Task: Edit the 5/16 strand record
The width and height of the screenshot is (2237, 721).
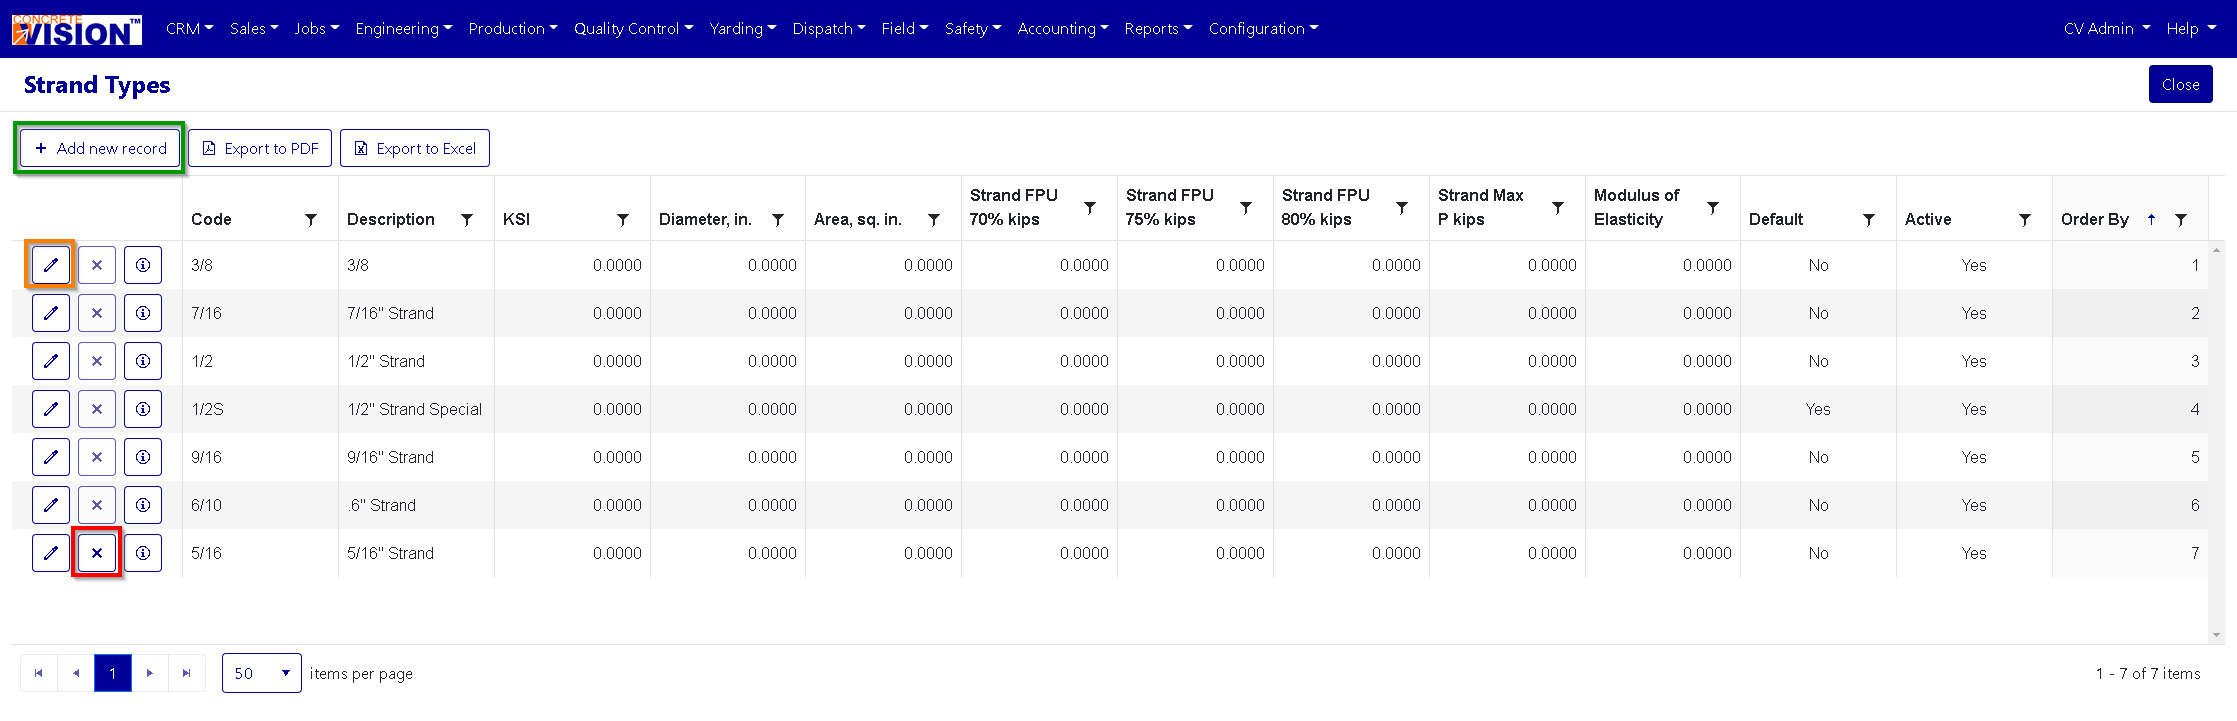Action: point(50,553)
